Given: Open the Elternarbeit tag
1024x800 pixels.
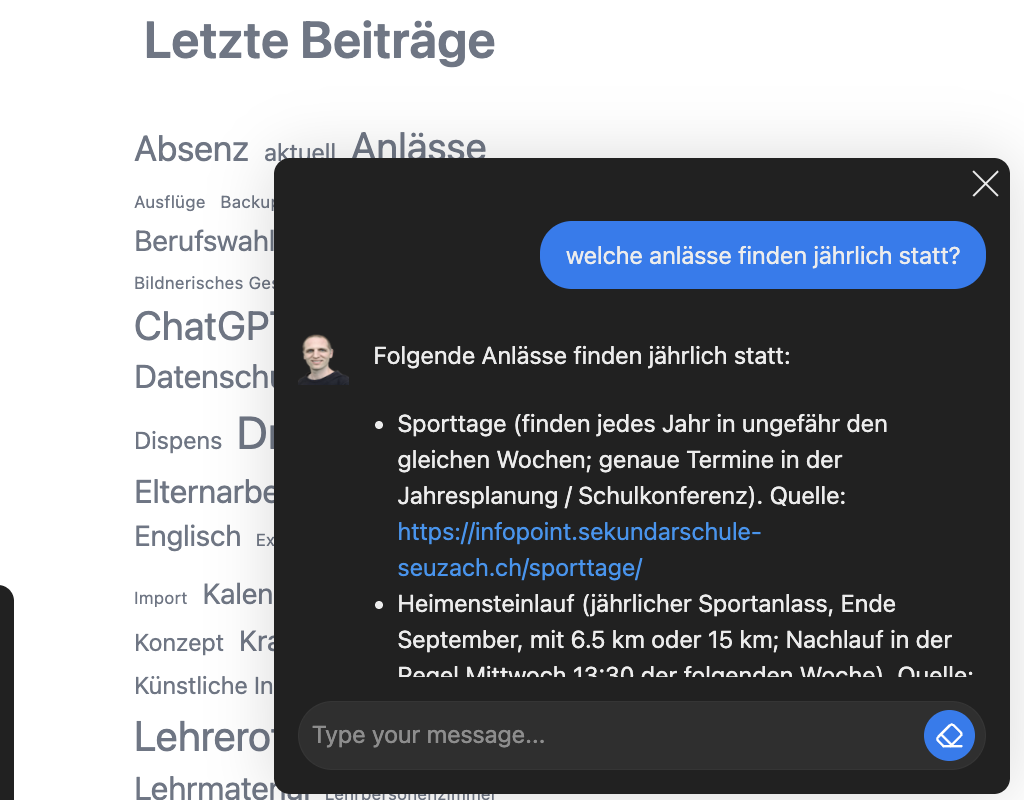Looking at the screenshot, I should 205,492.
